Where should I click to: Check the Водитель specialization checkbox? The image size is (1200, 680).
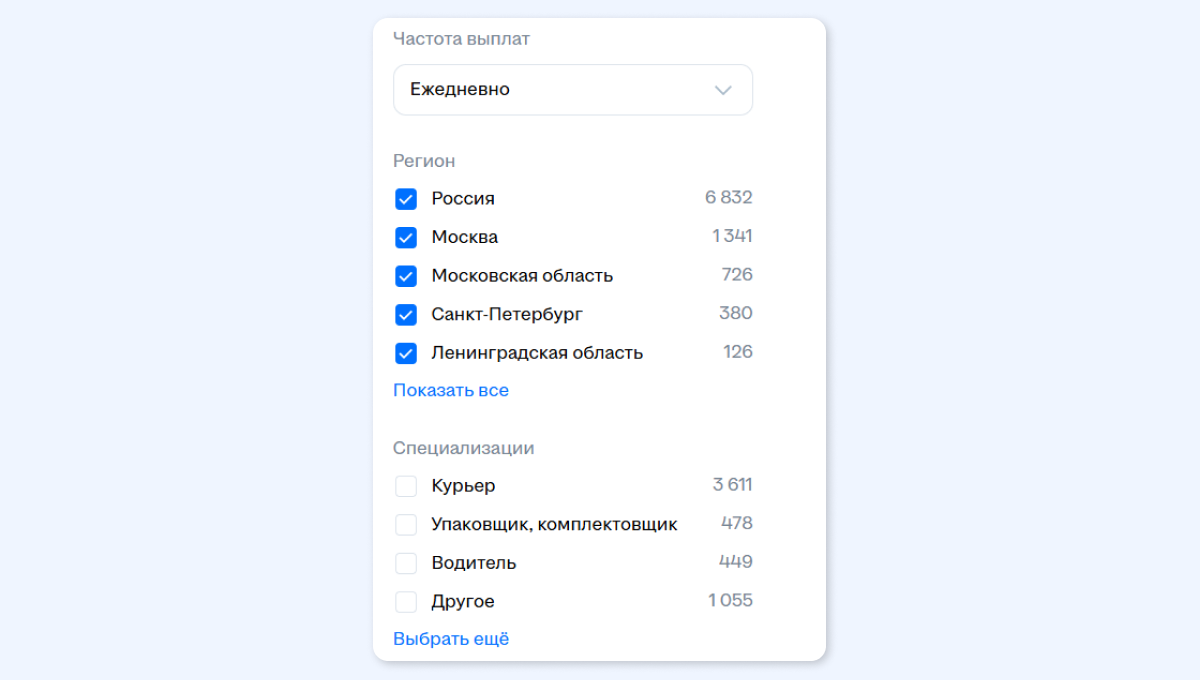[x=406, y=563]
